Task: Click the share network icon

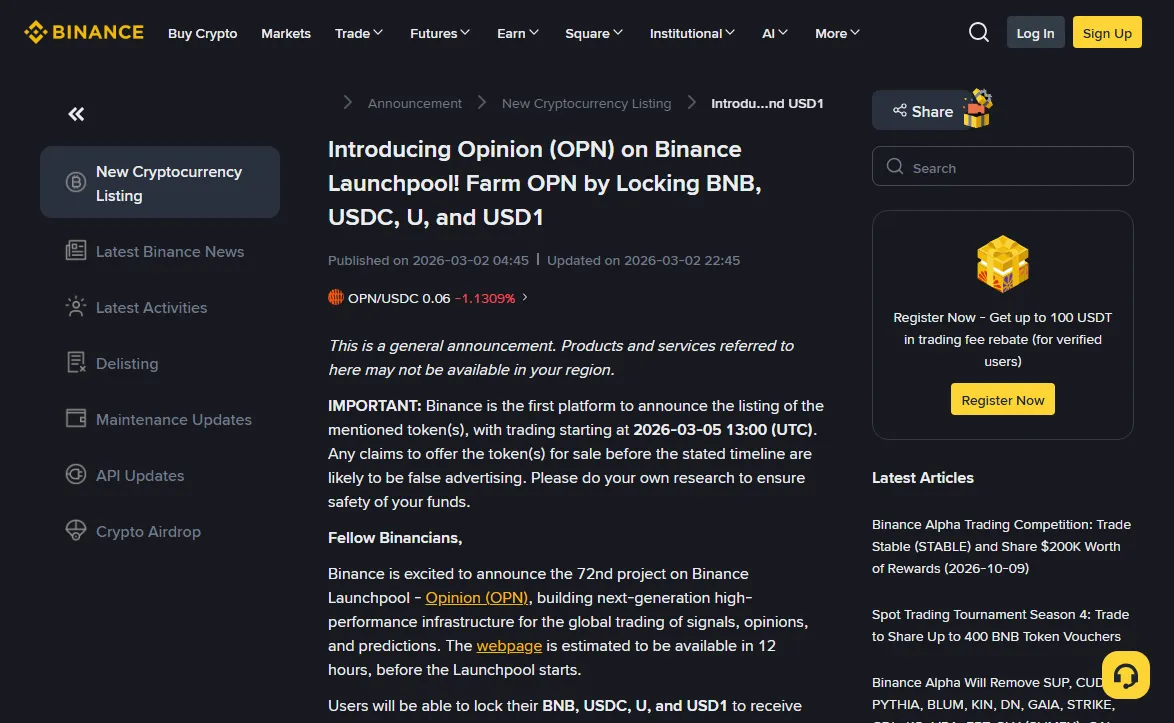Action: [x=899, y=111]
